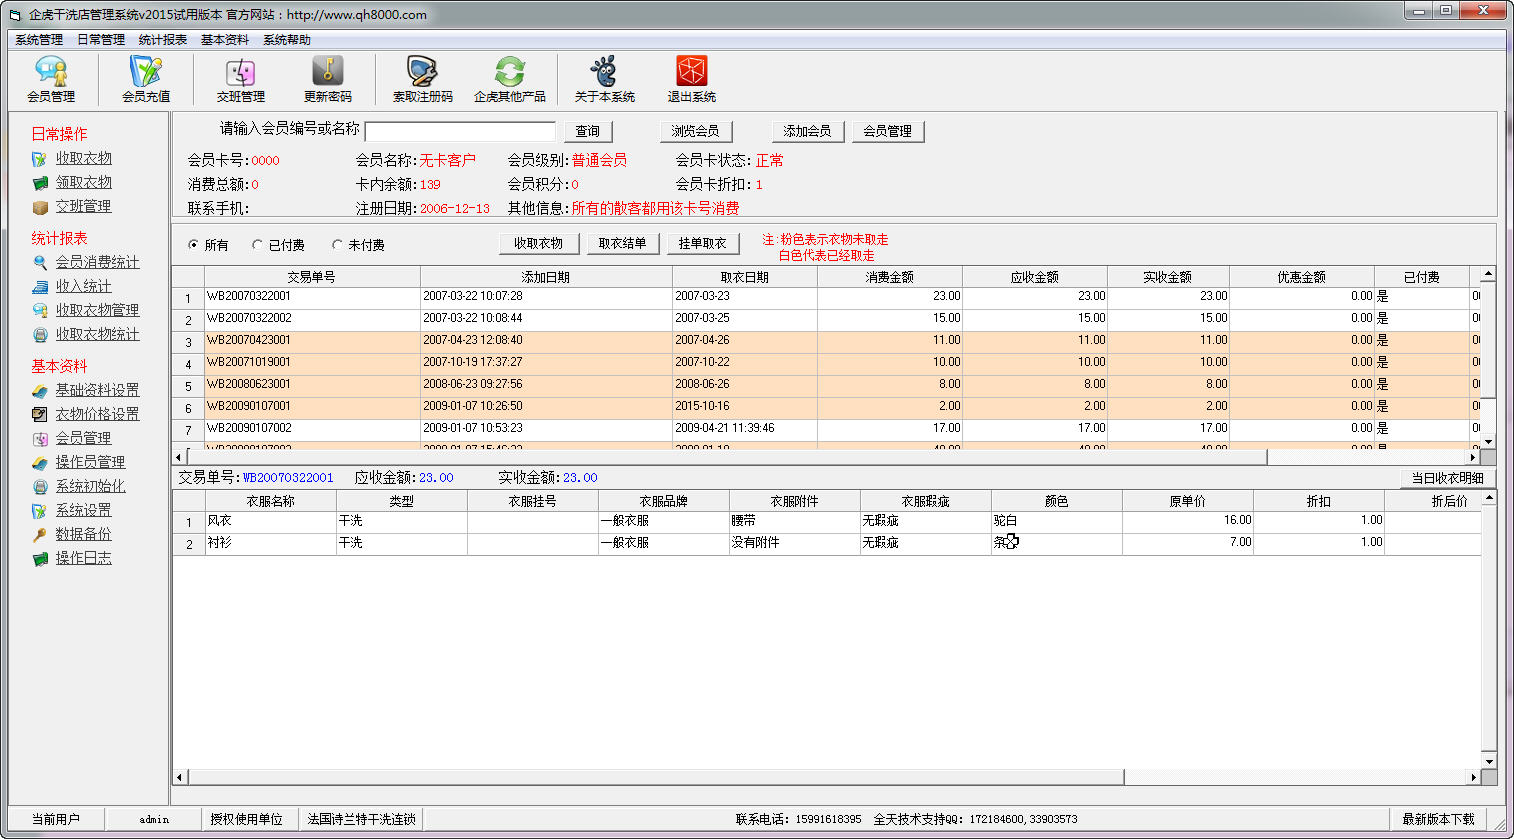1514x839 pixels.
Task: Open 系统帮助 menu
Action: click(x=287, y=40)
